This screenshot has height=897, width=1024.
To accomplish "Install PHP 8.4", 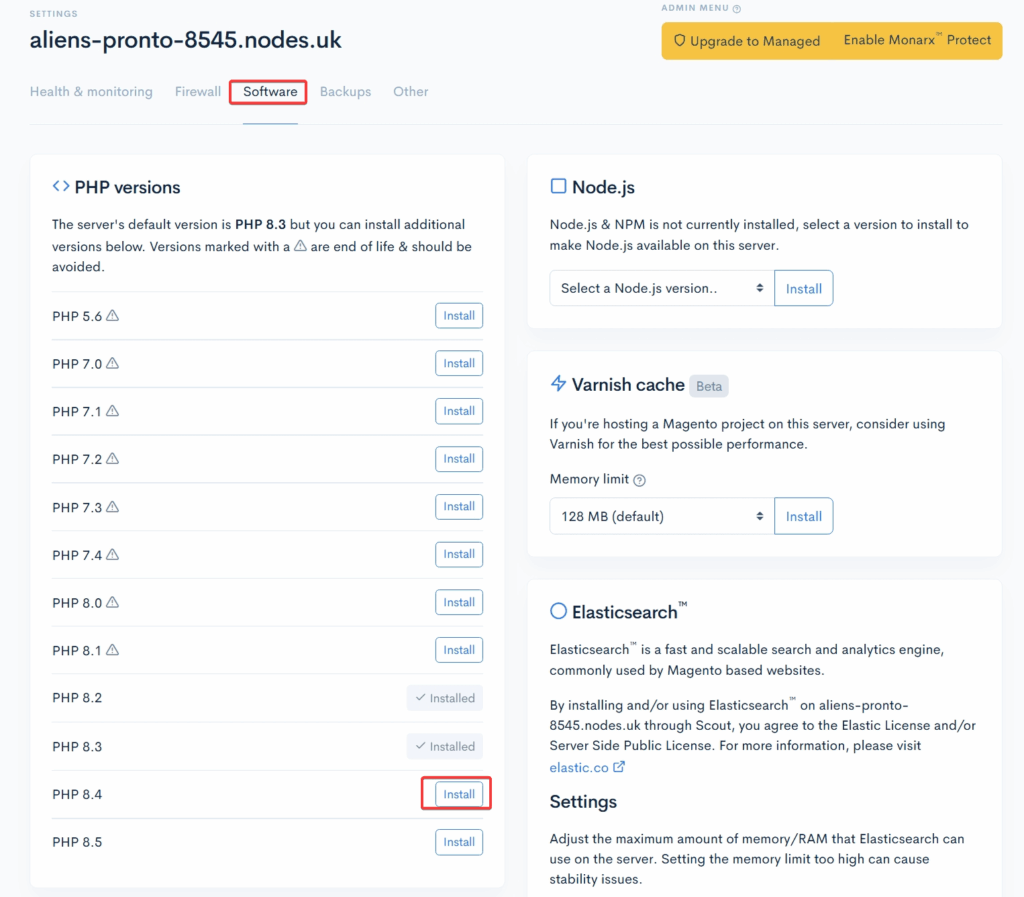I will click(x=459, y=794).
